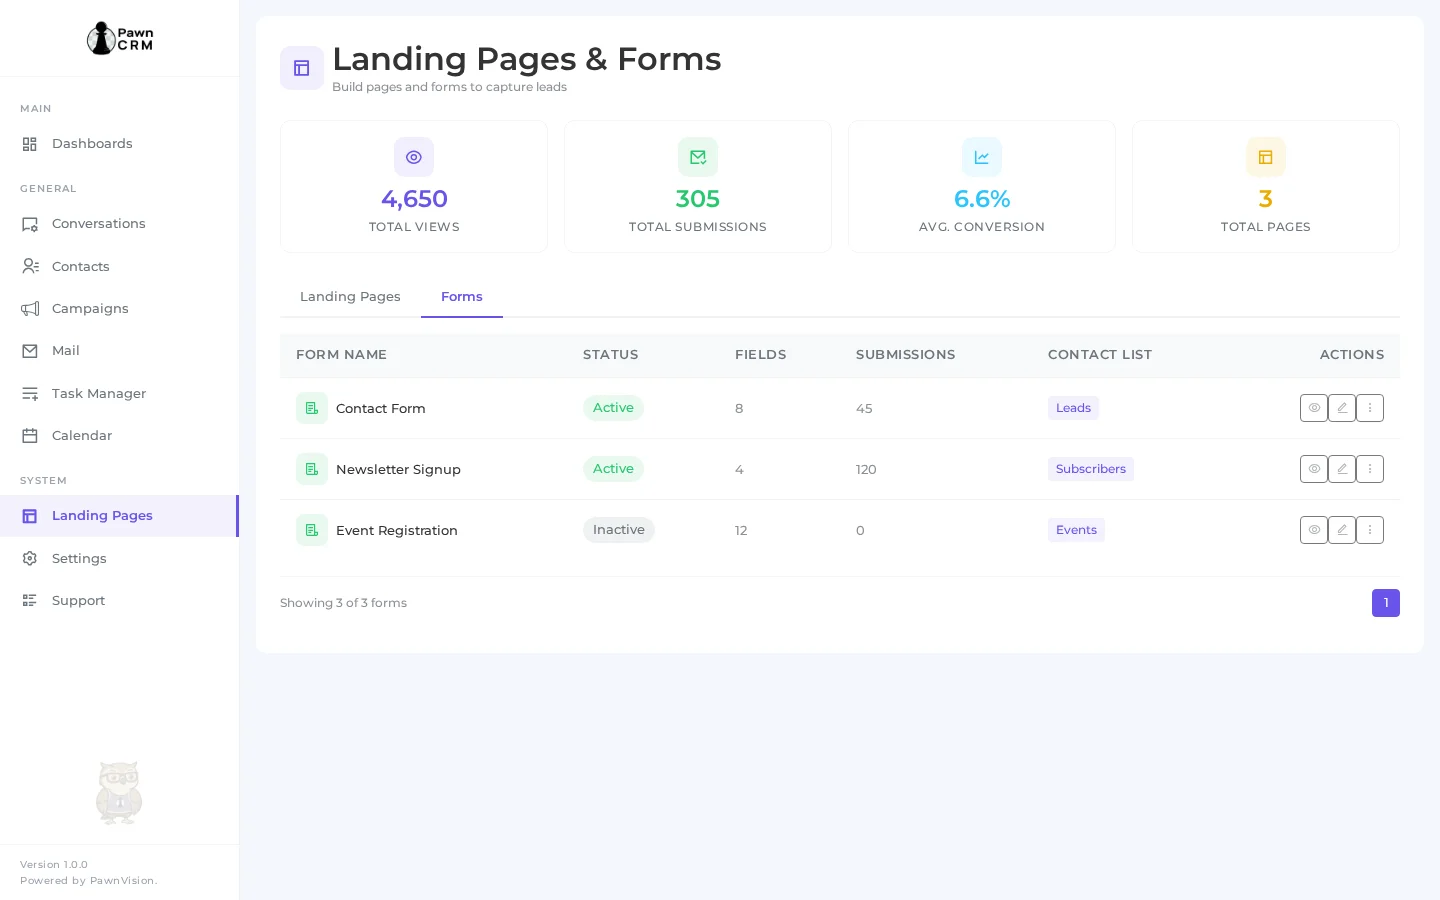The image size is (1440, 900).
Task: Open the Task Manager section
Action: tap(99, 393)
